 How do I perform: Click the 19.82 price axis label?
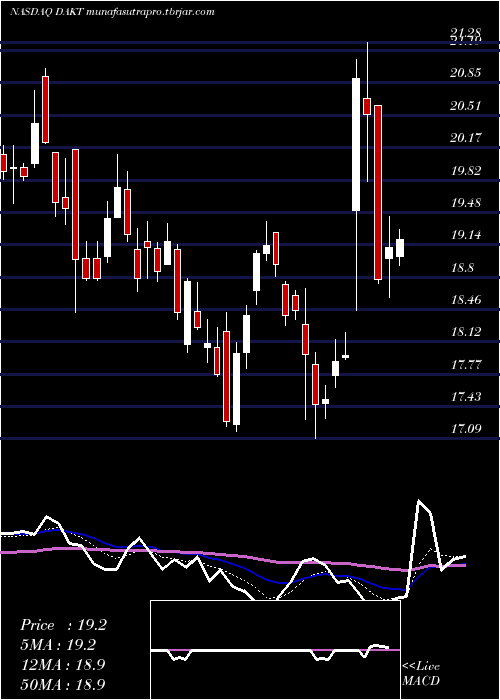(x=466, y=171)
